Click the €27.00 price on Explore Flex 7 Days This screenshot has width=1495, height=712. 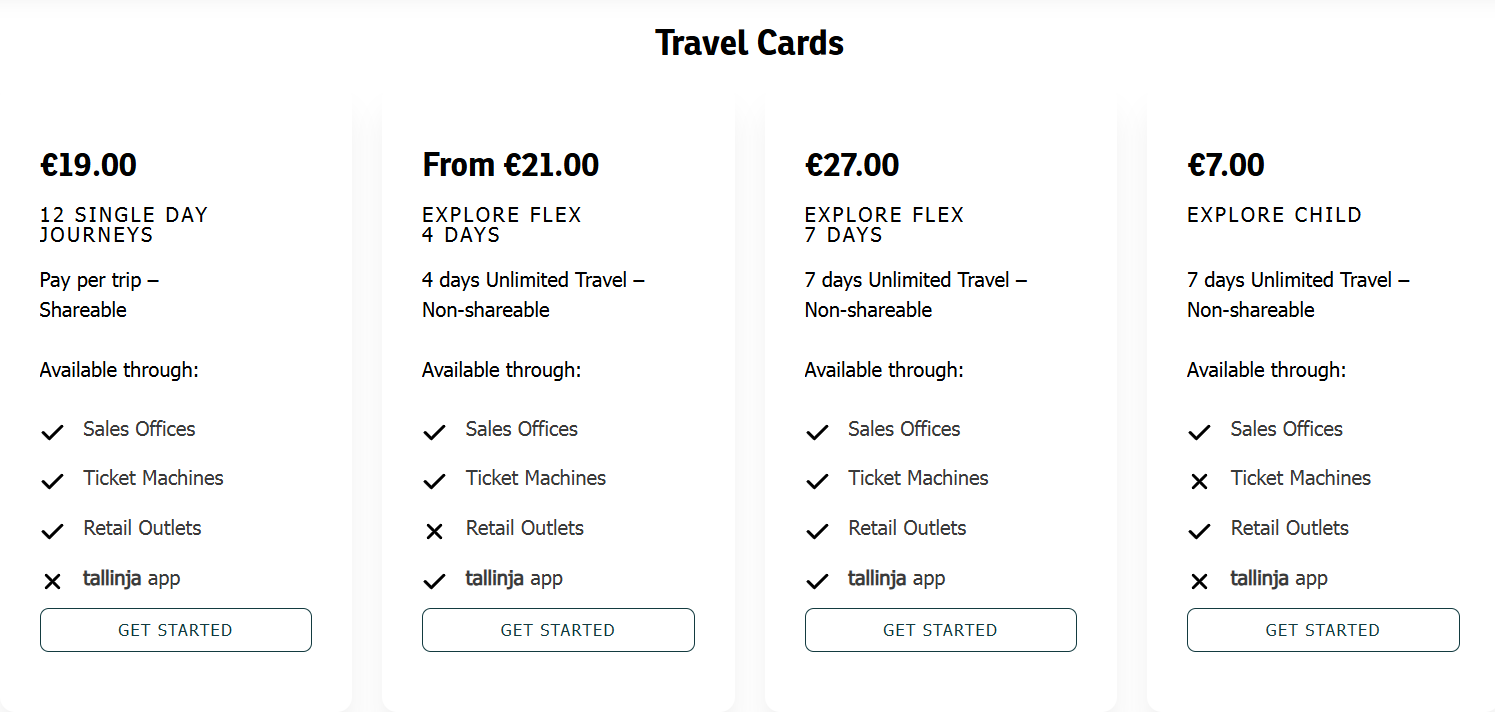point(853,164)
